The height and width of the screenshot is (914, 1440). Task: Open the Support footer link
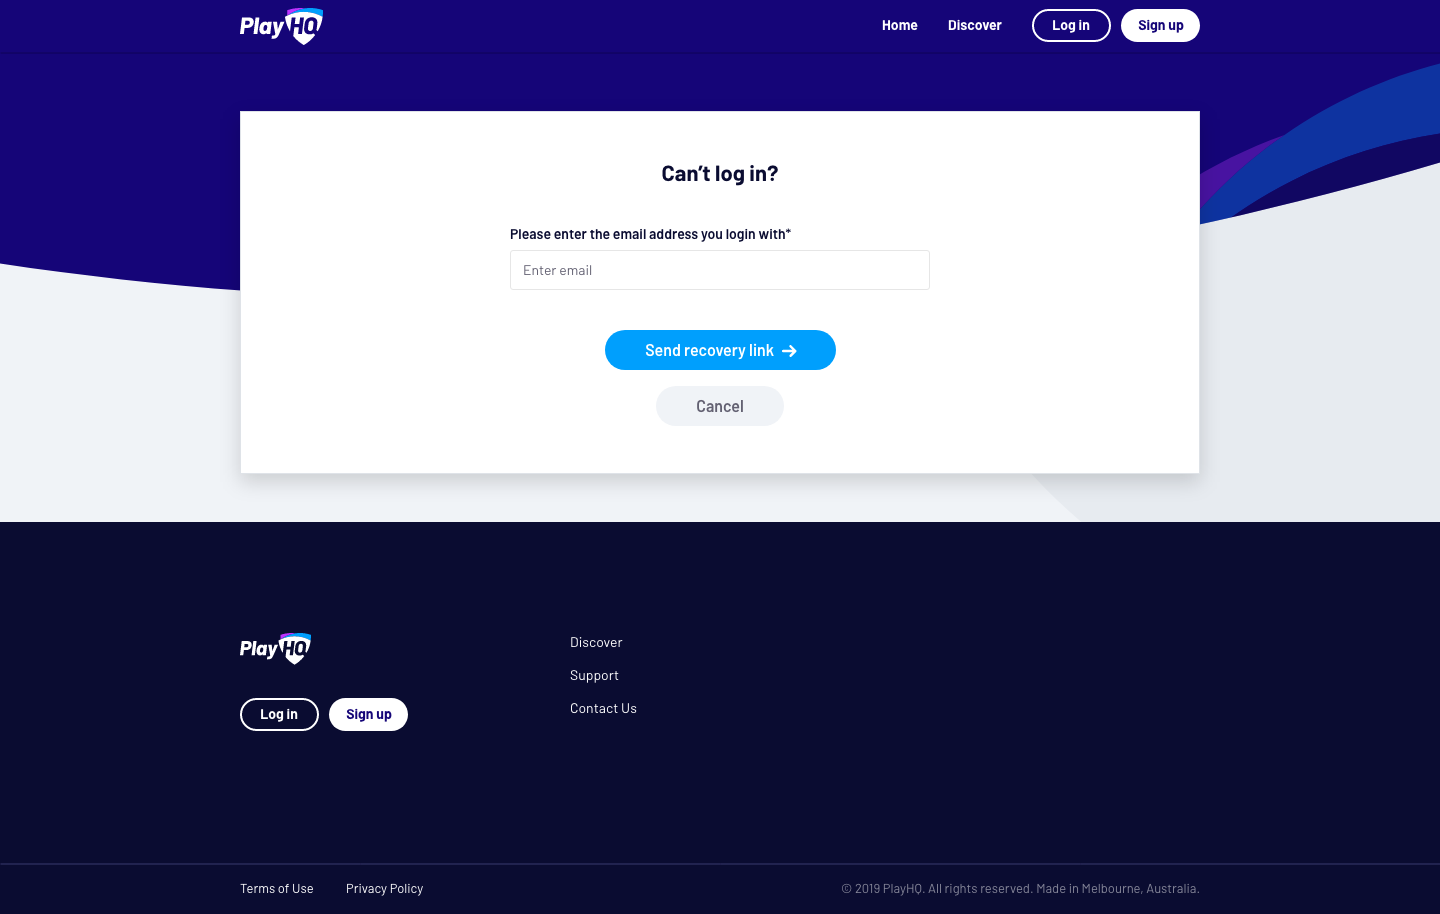[594, 675]
